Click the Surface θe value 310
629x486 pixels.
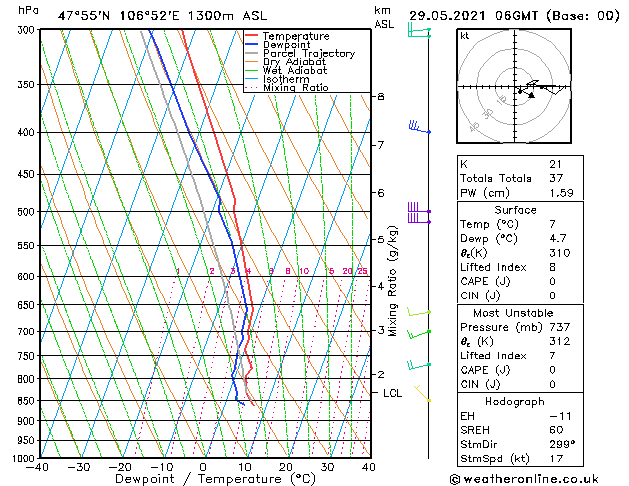pyautogui.click(x=560, y=253)
